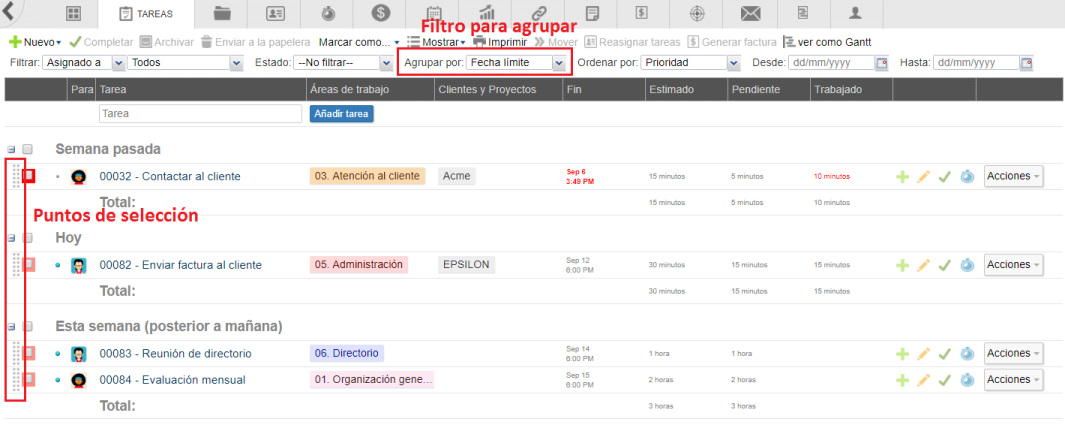Collapse the Hoy group
Screen dimensions: 1065x431
pyautogui.click(x=11, y=239)
